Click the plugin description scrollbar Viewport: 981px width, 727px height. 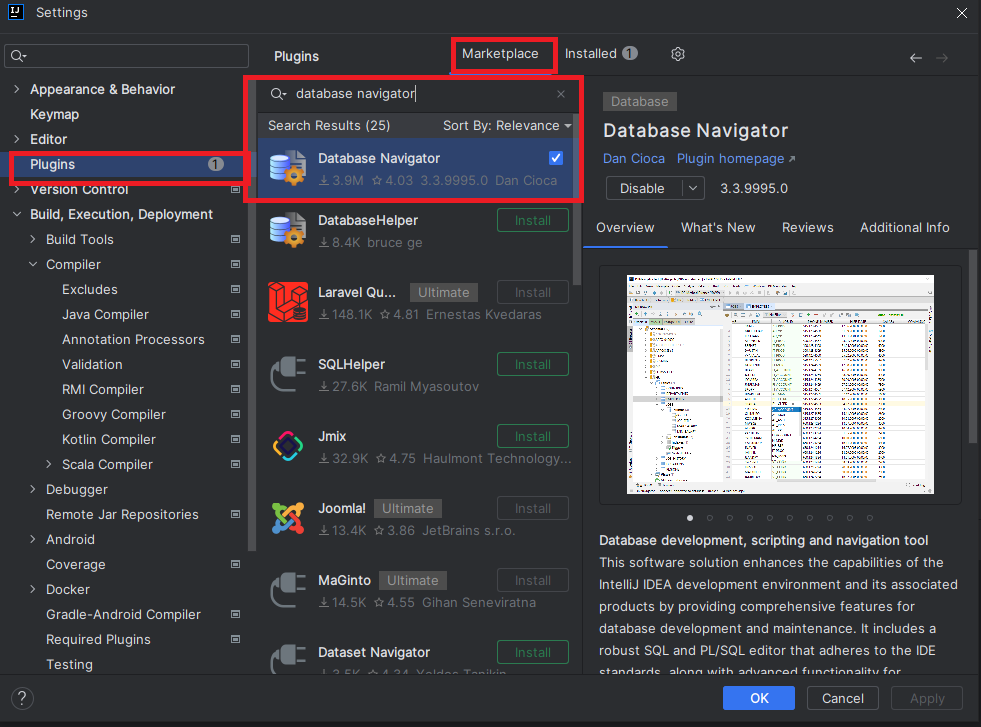973,347
